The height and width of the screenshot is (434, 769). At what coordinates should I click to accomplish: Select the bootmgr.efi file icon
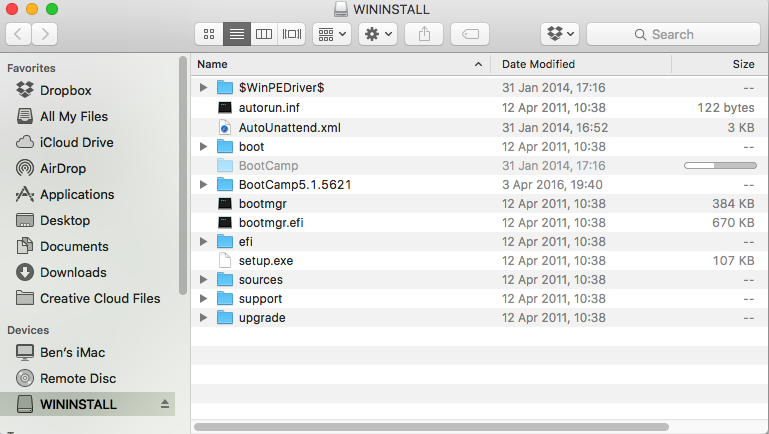click(225, 223)
